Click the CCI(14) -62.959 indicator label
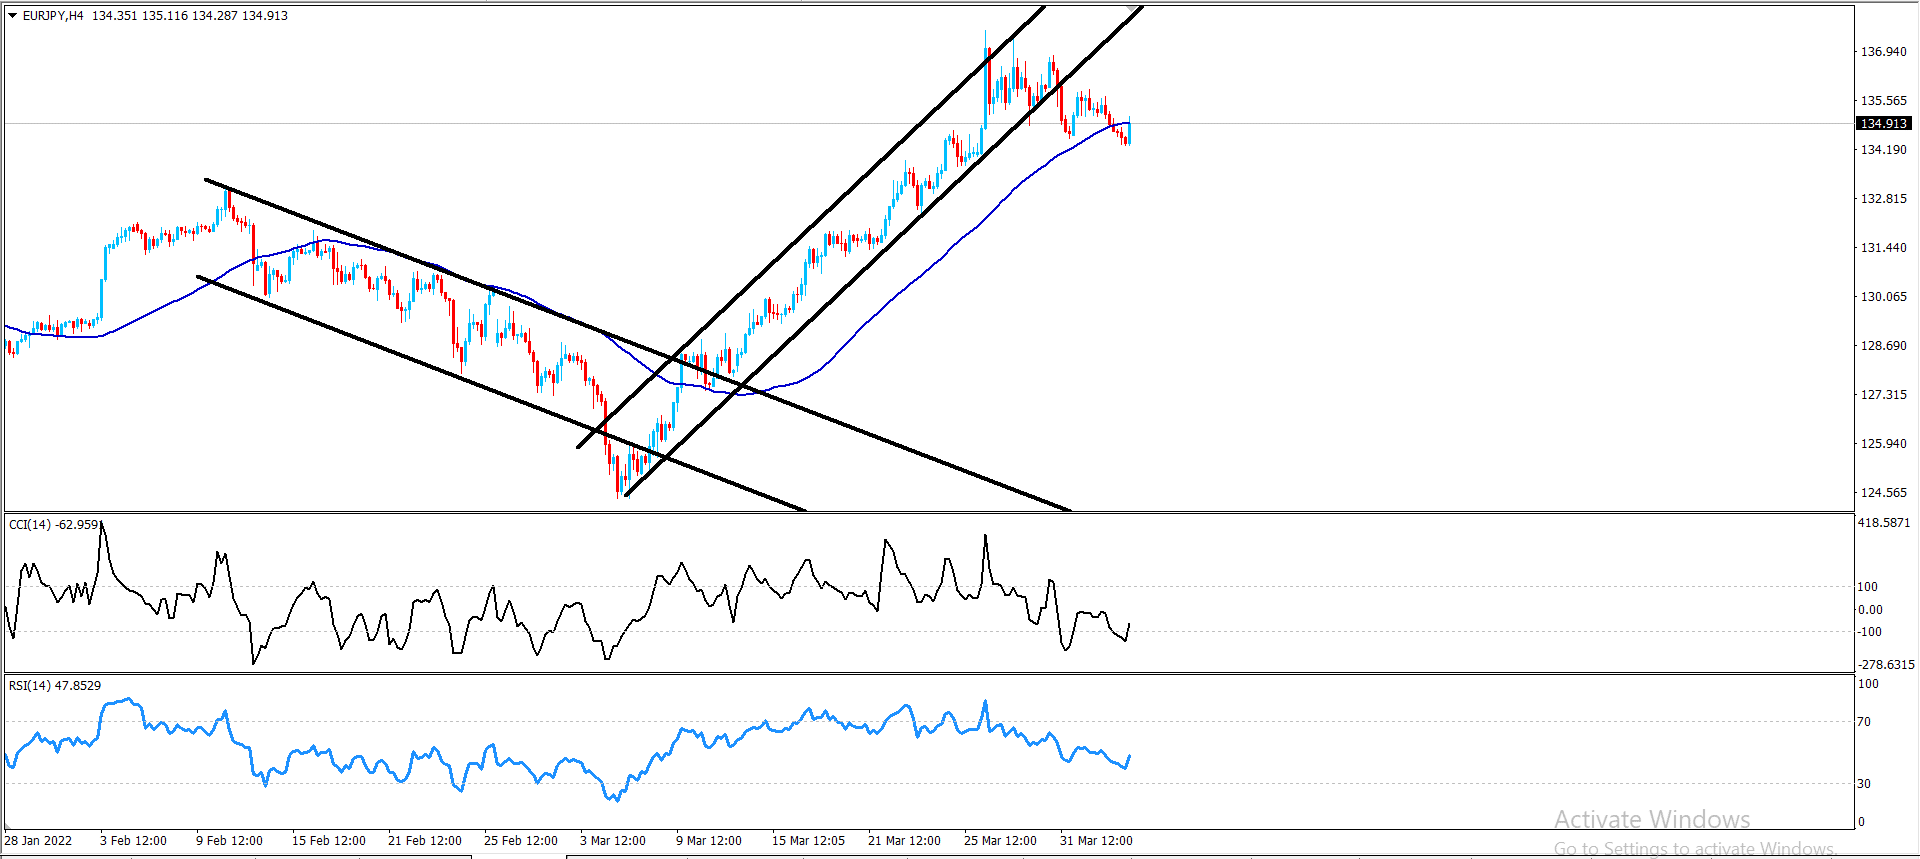Screen dimensions: 1920x859 point(54,525)
